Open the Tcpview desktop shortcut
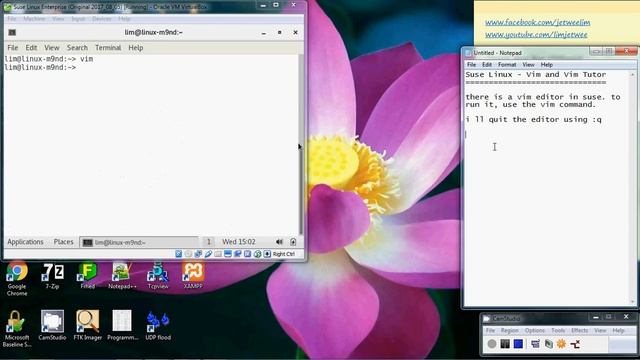Viewport: 640px width, 360px height. point(158,276)
